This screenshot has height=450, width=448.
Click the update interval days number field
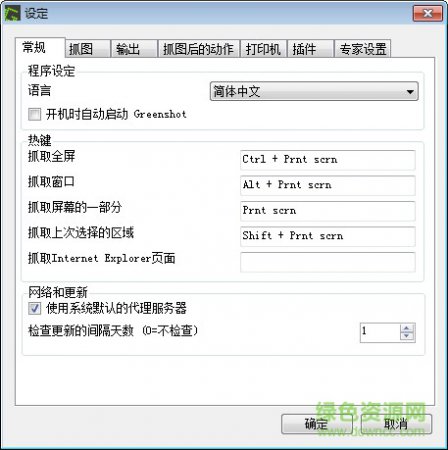(380, 332)
